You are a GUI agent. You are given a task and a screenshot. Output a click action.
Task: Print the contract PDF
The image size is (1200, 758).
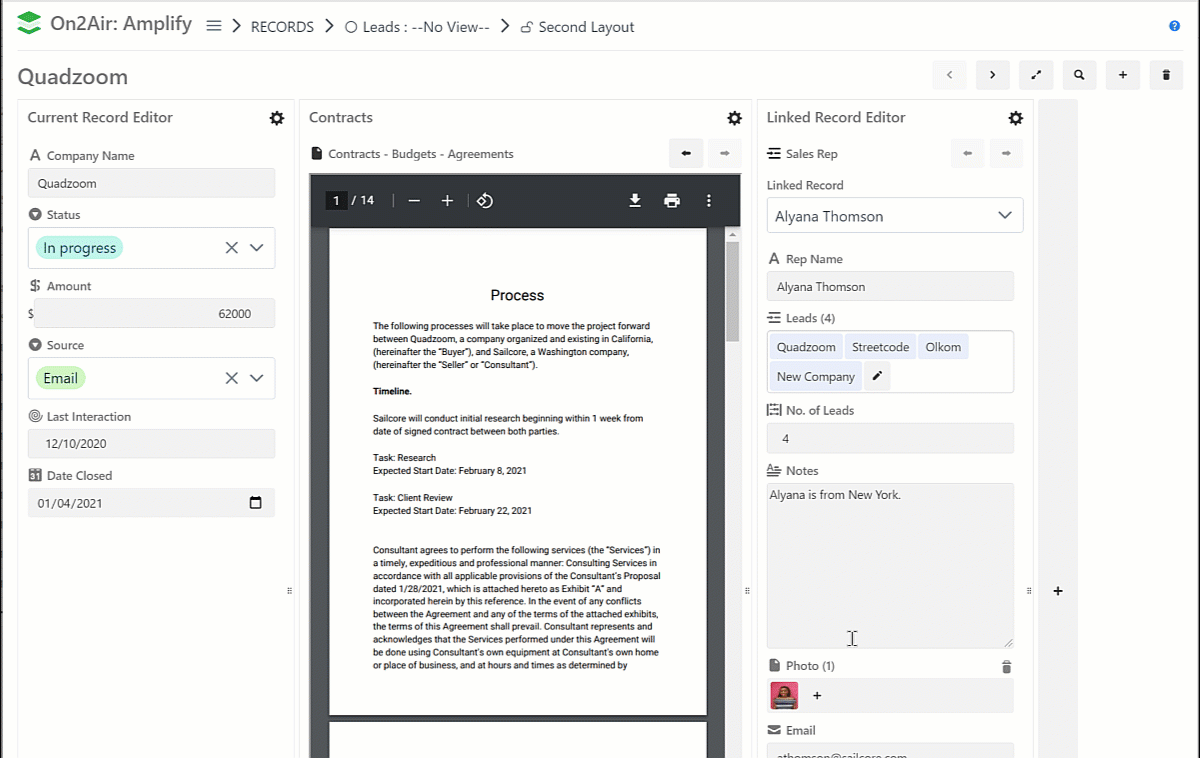[x=672, y=201]
